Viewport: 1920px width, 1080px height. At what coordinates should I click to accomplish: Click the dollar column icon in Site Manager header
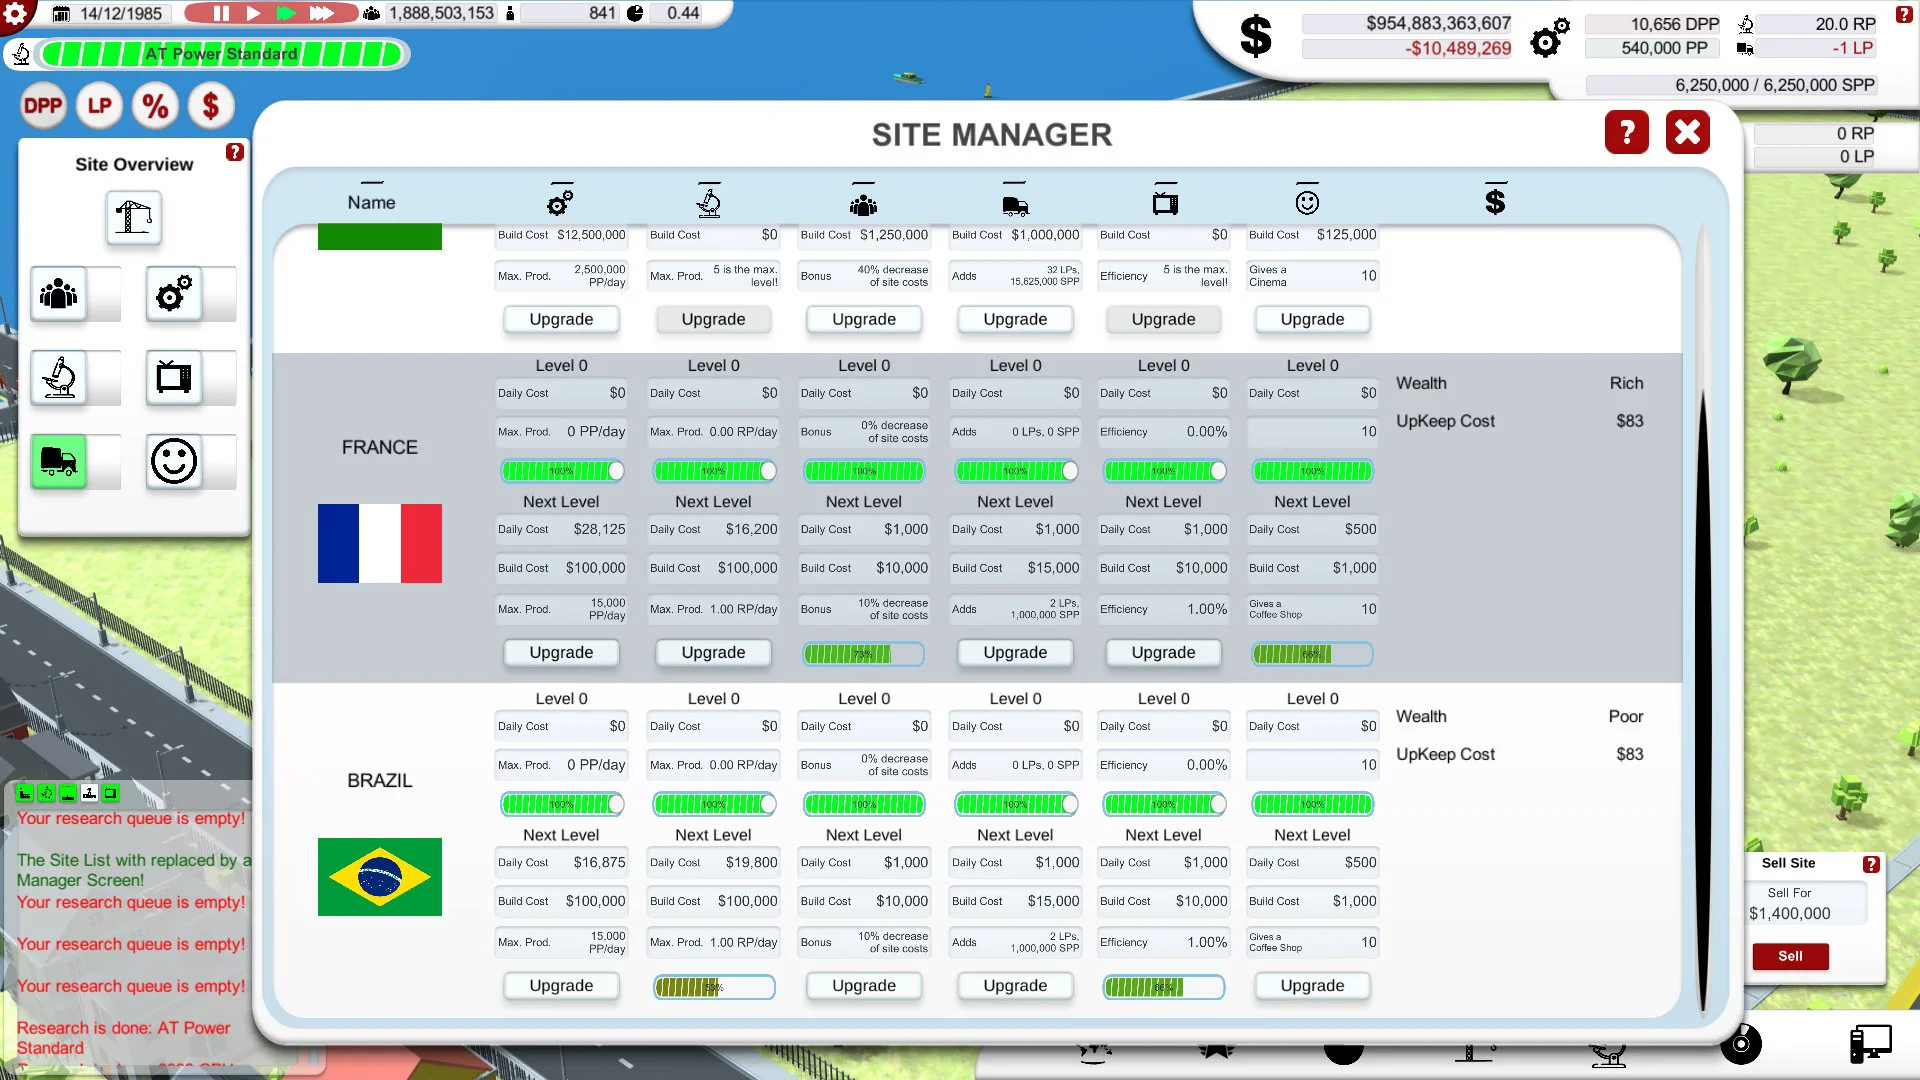pos(1495,199)
